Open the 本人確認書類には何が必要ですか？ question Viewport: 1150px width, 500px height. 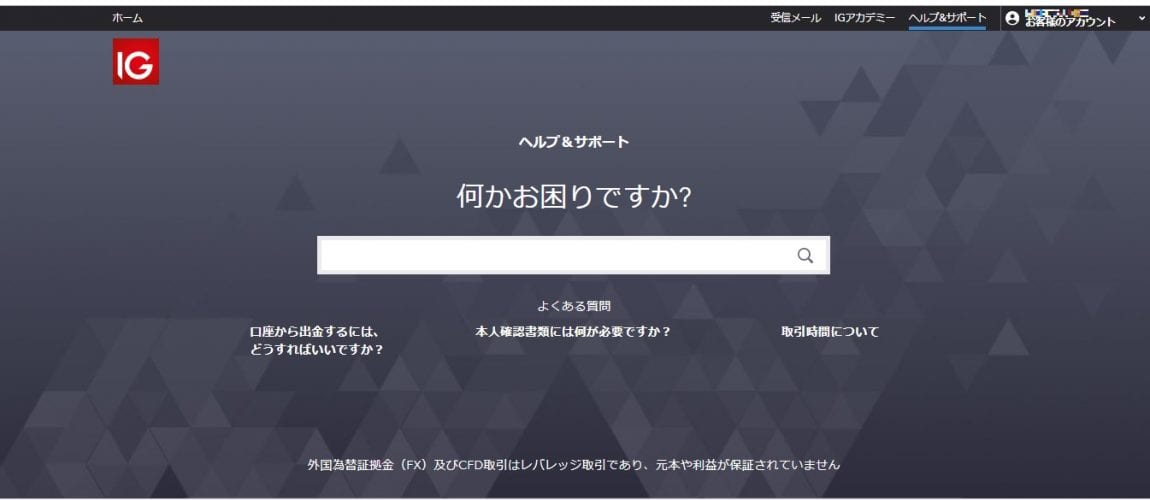pos(573,332)
